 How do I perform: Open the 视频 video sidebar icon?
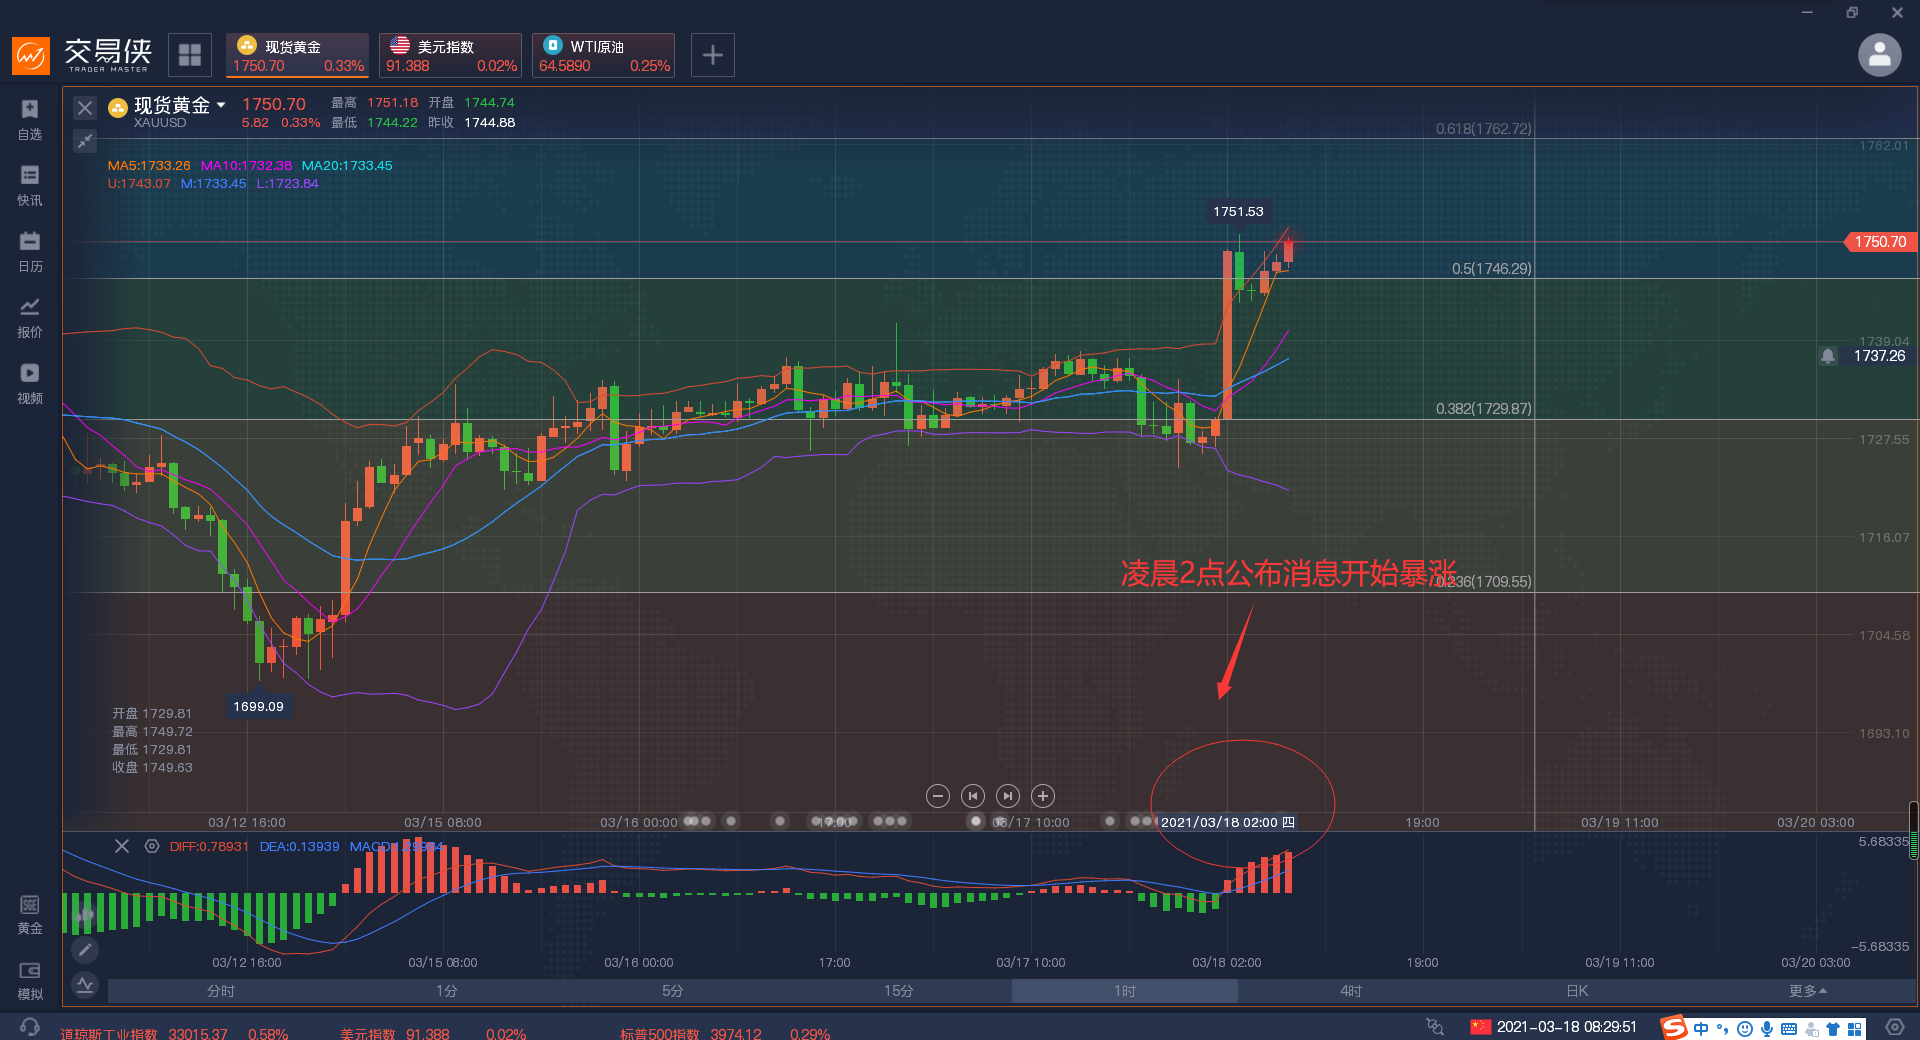[30, 384]
